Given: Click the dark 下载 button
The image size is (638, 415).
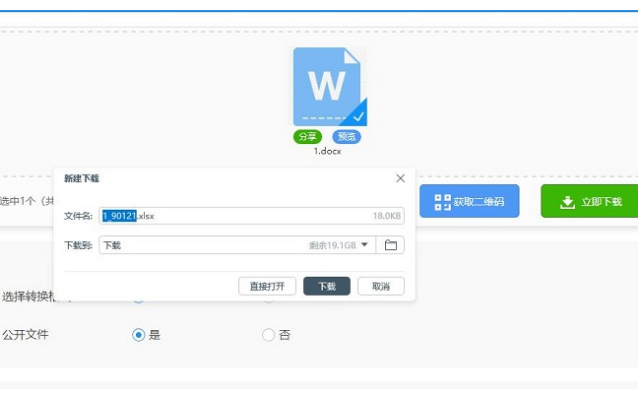Looking at the screenshot, I should pyautogui.click(x=327, y=286).
